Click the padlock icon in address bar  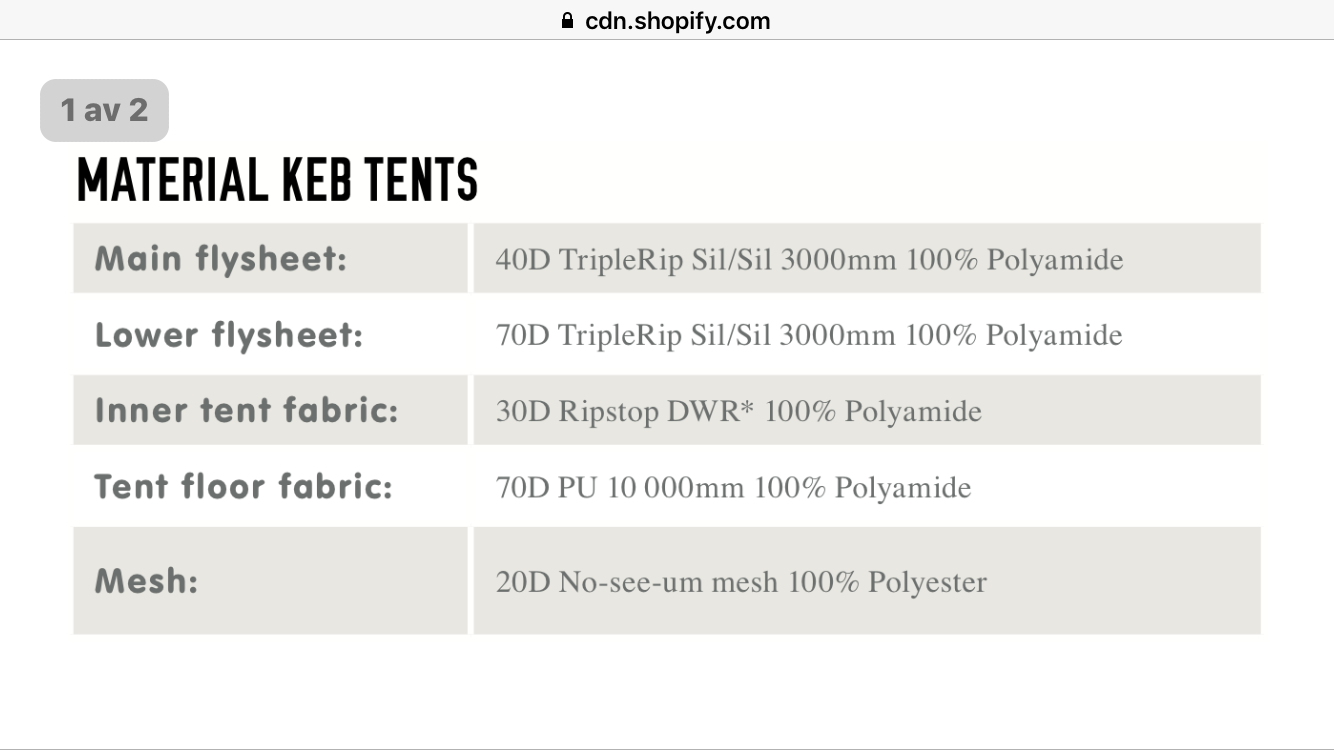[x=569, y=21]
